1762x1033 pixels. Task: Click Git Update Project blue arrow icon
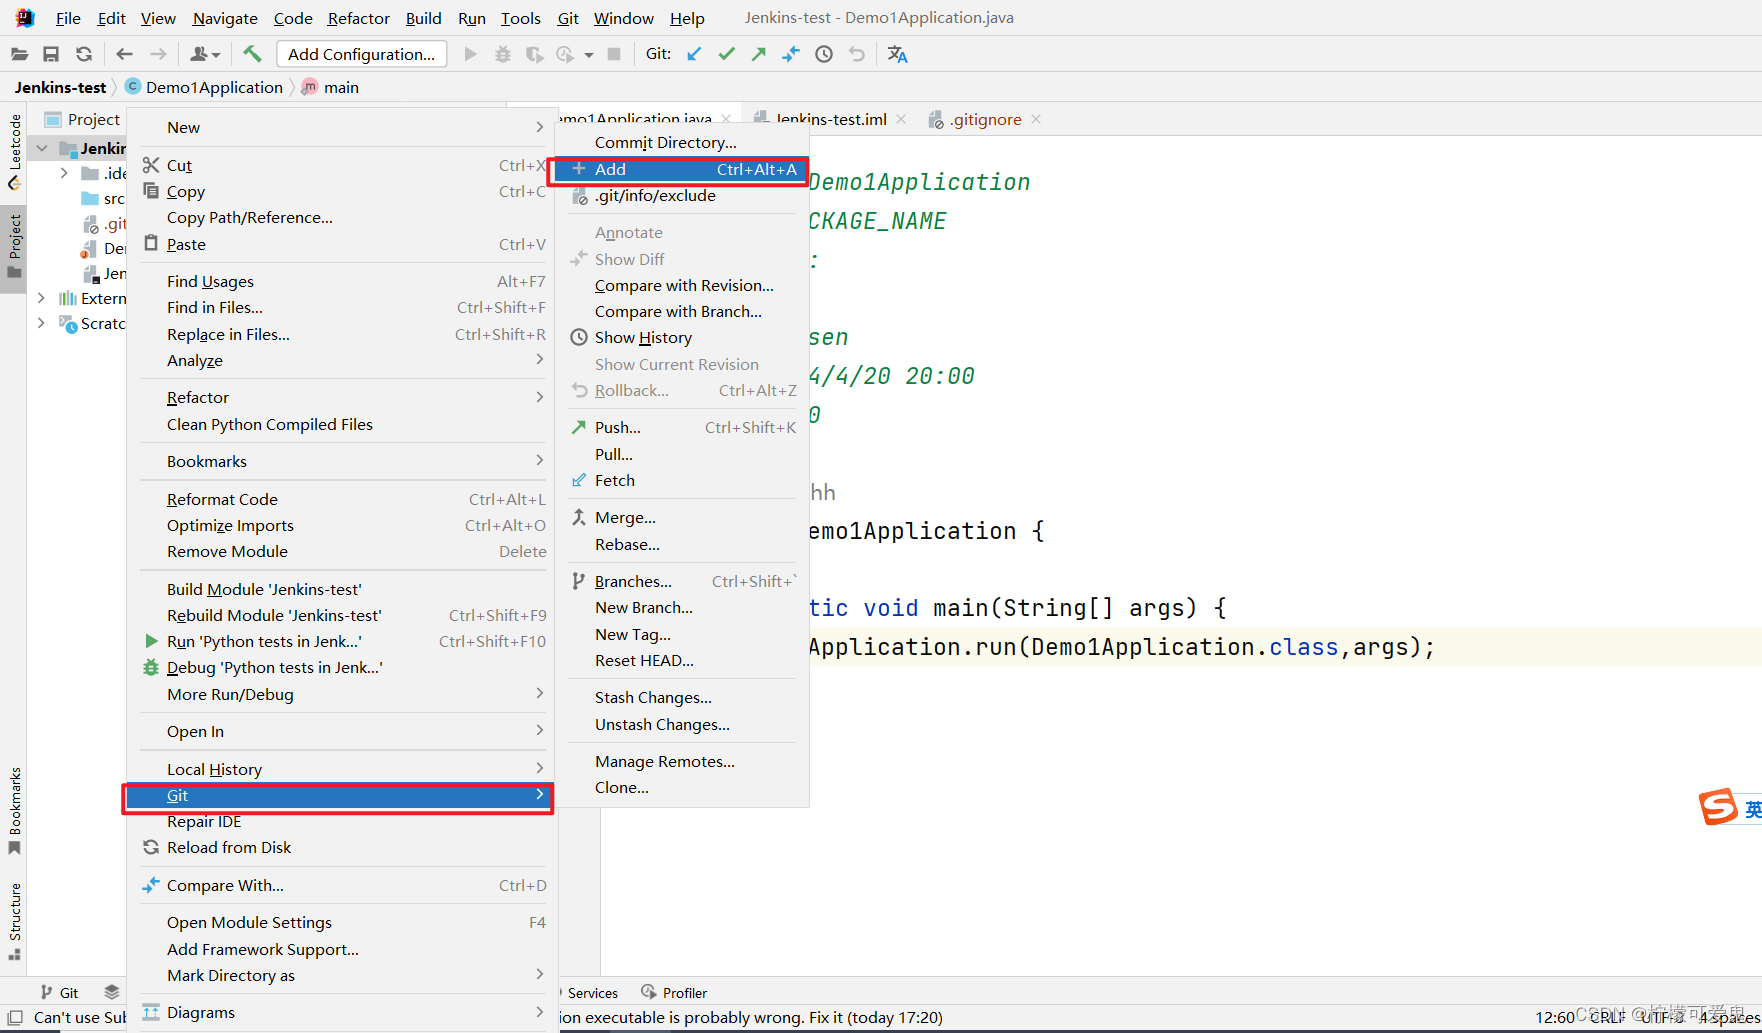pyautogui.click(x=694, y=54)
